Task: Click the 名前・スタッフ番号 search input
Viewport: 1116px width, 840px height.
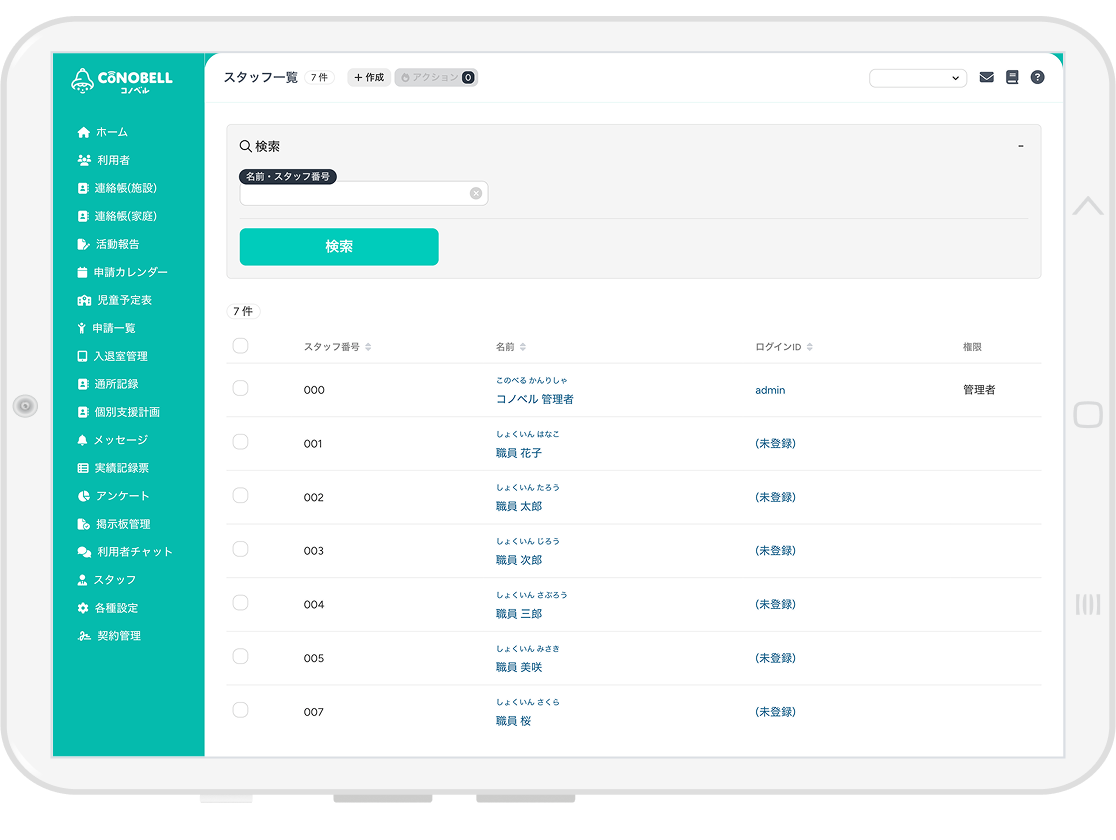Action: coord(354,194)
